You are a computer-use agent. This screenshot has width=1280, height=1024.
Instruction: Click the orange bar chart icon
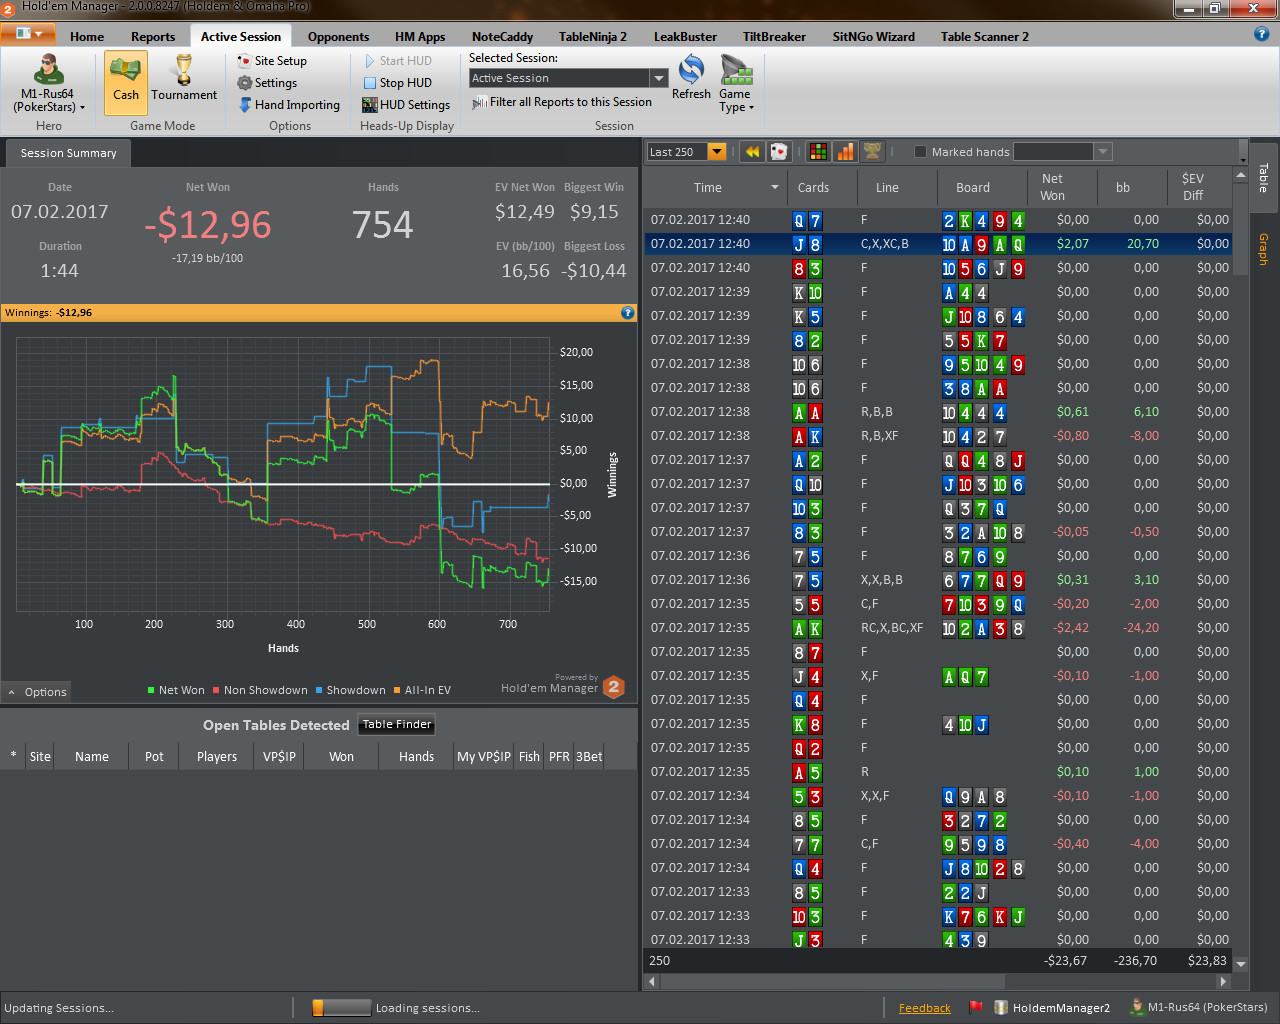846,151
